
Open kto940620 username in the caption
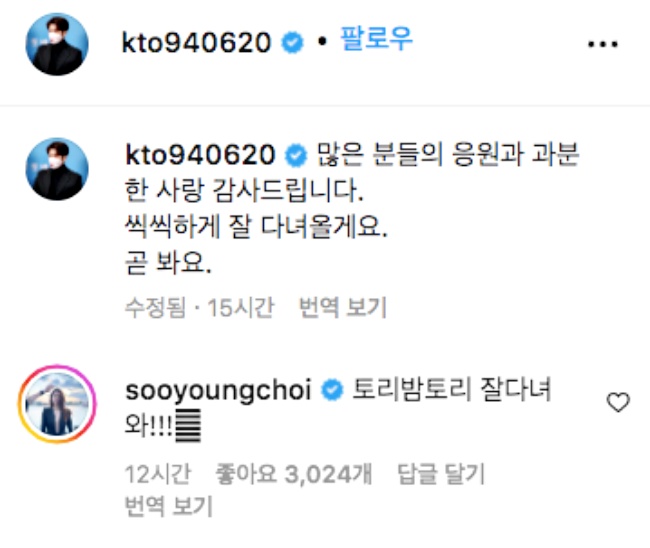(x=200, y=155)
